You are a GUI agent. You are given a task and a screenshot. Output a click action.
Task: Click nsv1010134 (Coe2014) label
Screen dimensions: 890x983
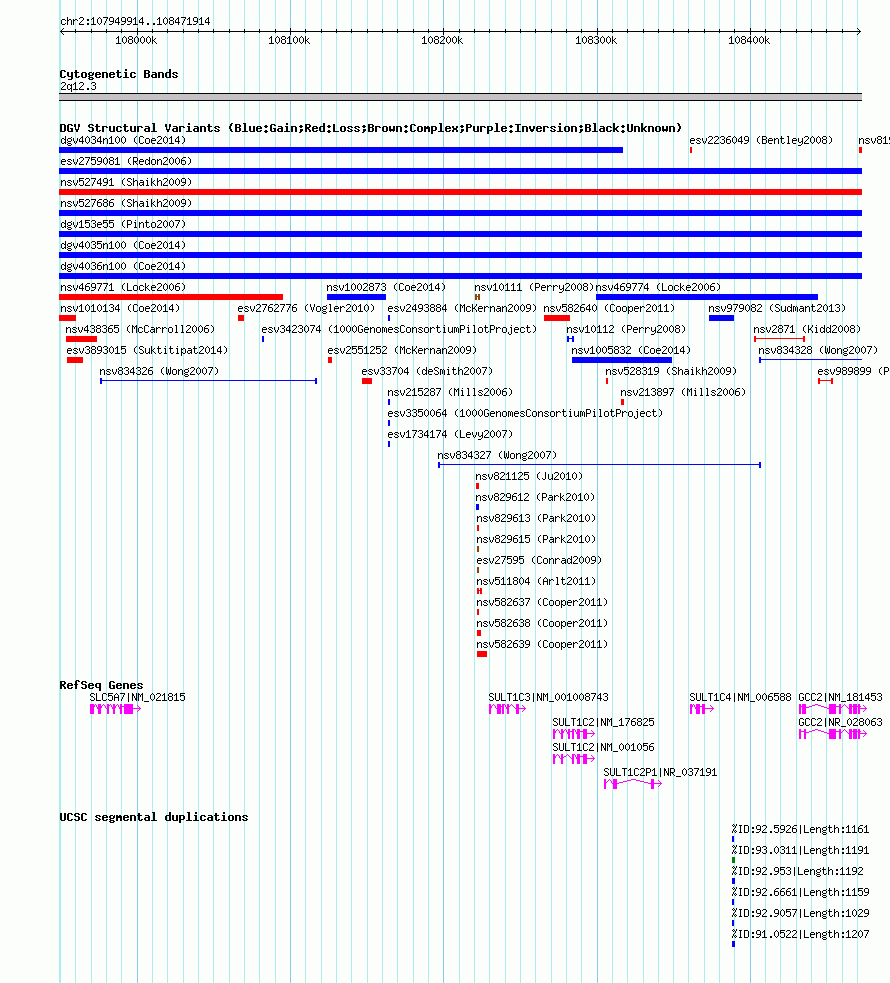(x=120, y=308)
